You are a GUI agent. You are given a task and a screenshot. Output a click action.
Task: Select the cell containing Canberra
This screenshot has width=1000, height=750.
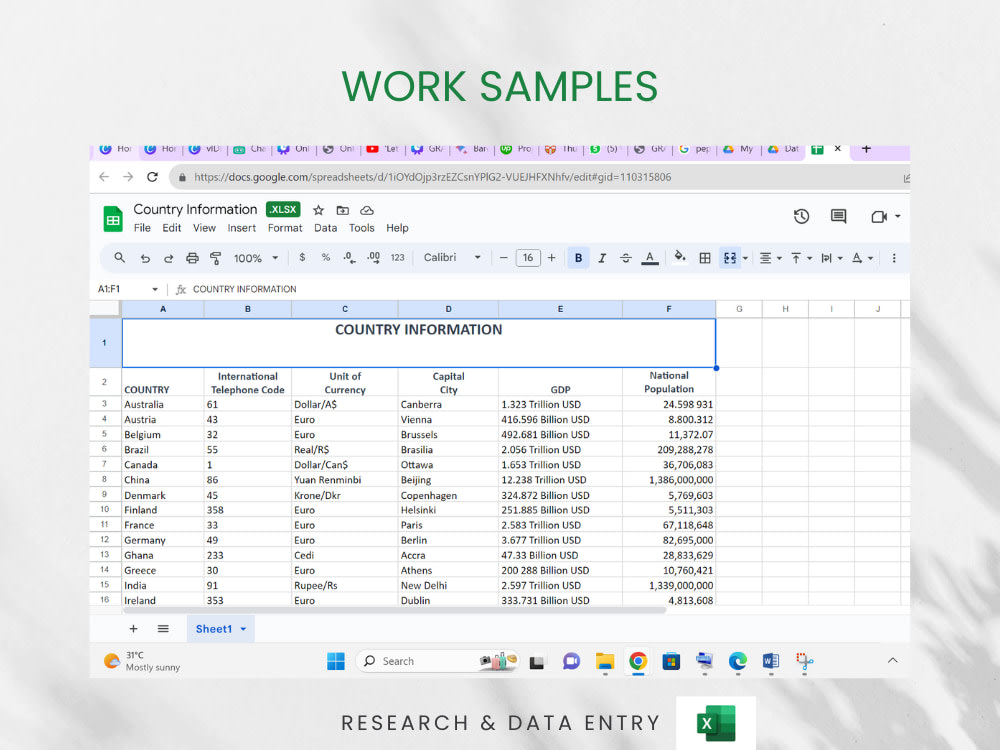pyautogui.click(x=448, y=404)
